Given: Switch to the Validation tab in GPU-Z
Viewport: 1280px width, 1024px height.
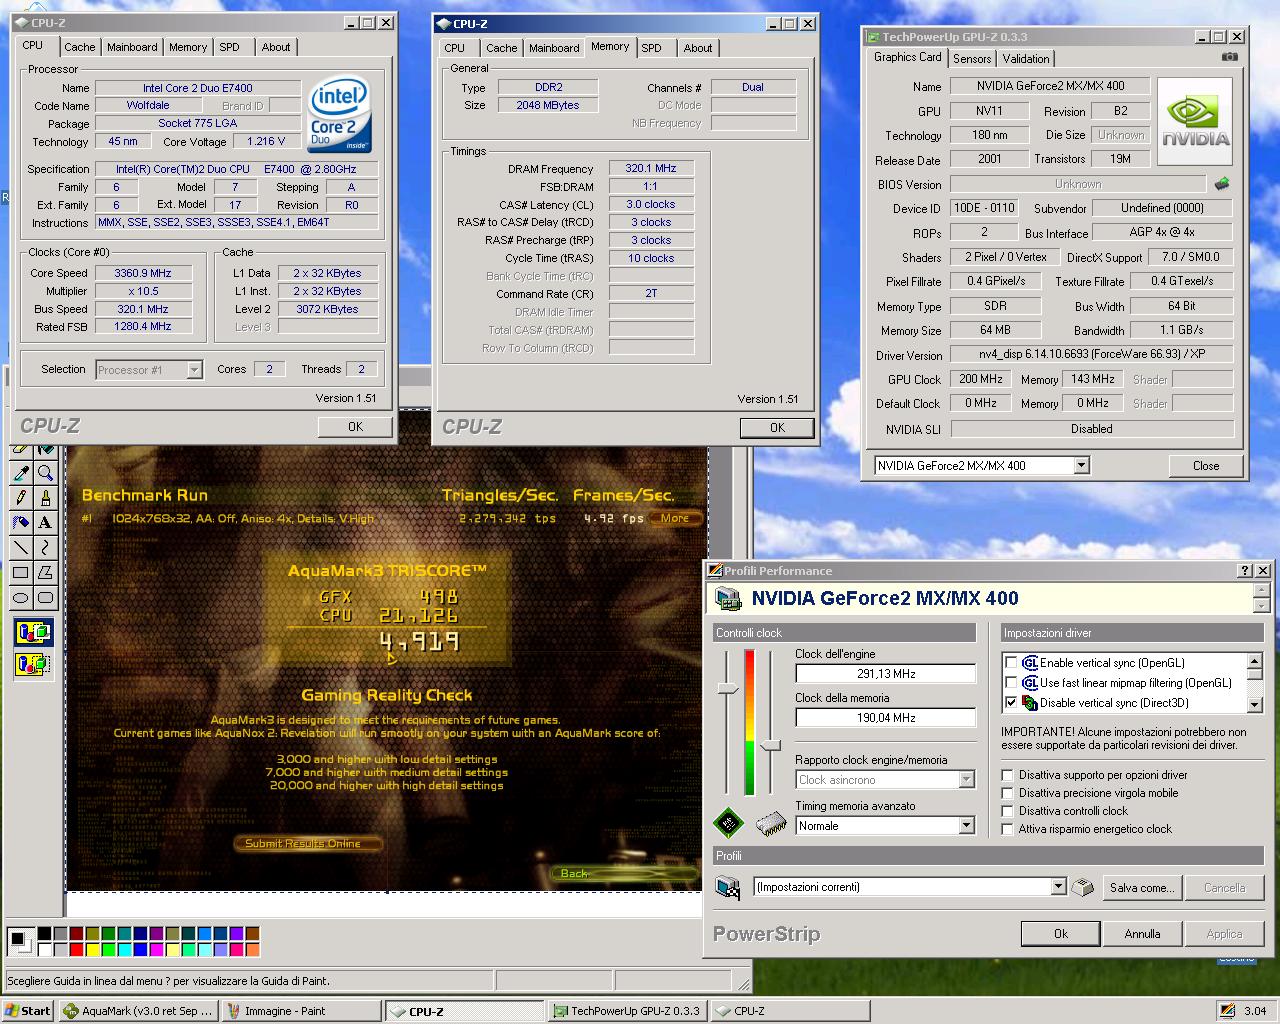Looking at the screenshot, I should click(1026, 59).
